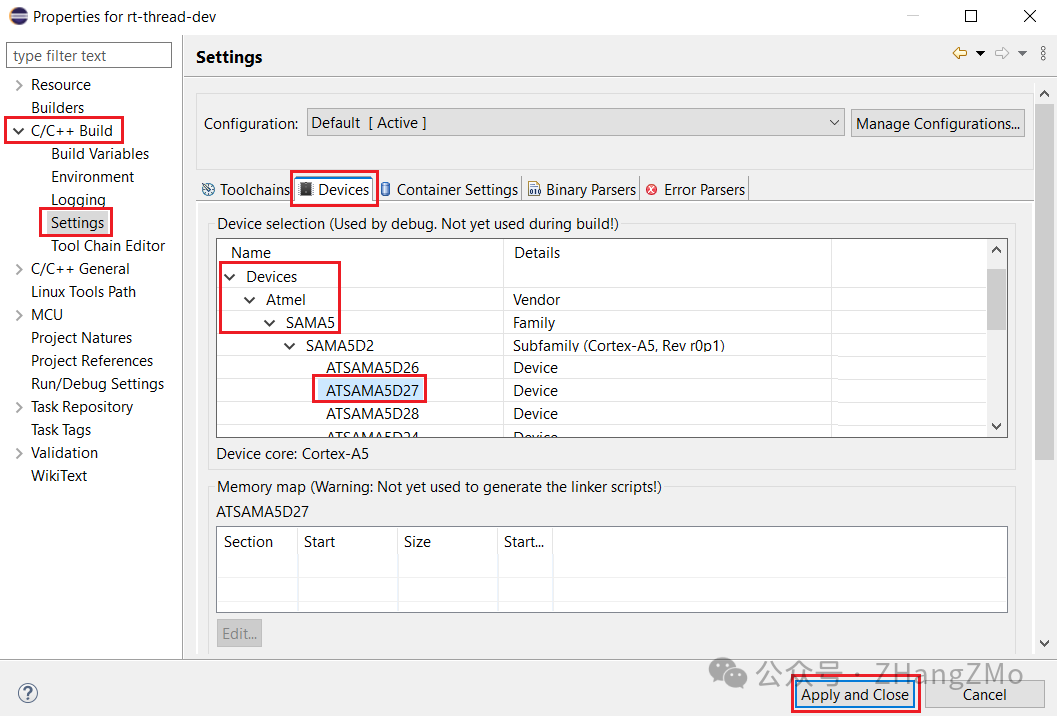
Task: Collapse the SAMA5D2 subfamily node
Action: coord(290,346)
